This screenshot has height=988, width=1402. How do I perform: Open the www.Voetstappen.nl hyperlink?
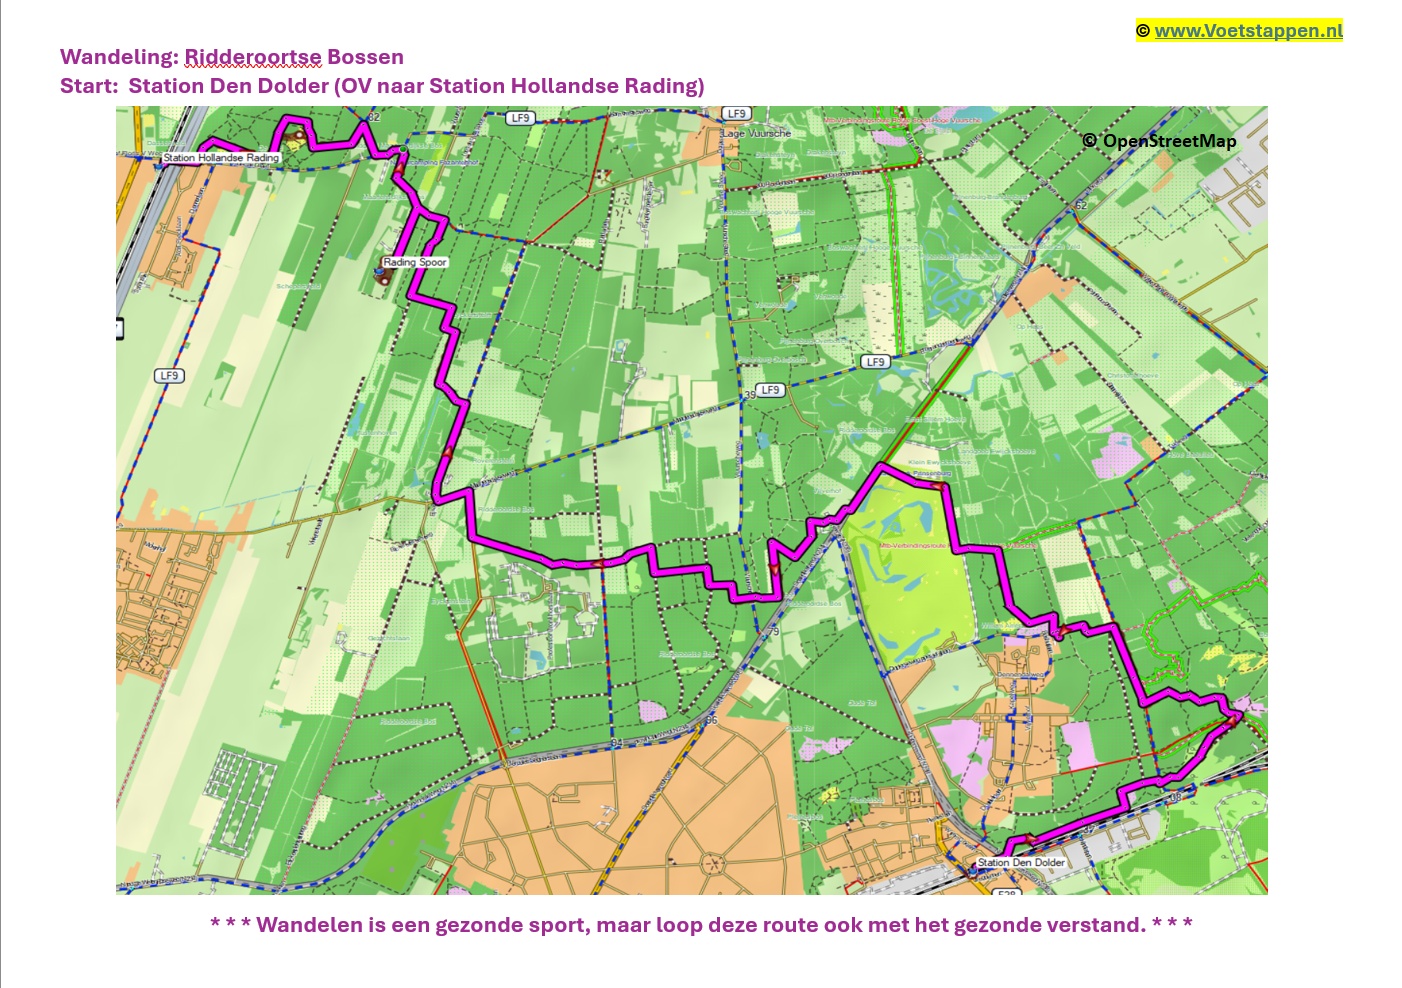[1248, 31]
